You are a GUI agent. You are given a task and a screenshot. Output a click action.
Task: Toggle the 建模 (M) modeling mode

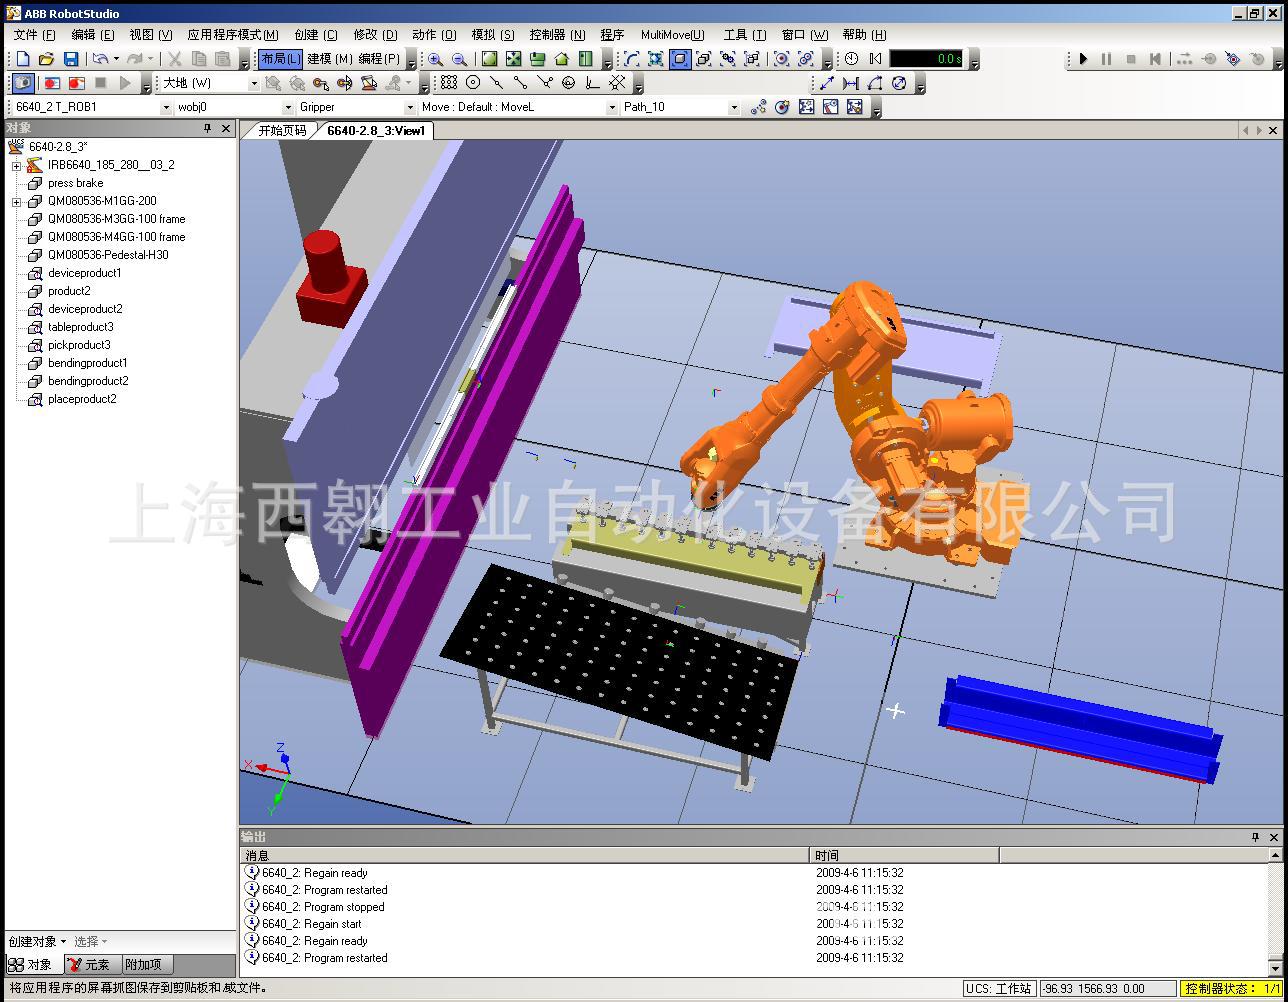click(329, 59)
